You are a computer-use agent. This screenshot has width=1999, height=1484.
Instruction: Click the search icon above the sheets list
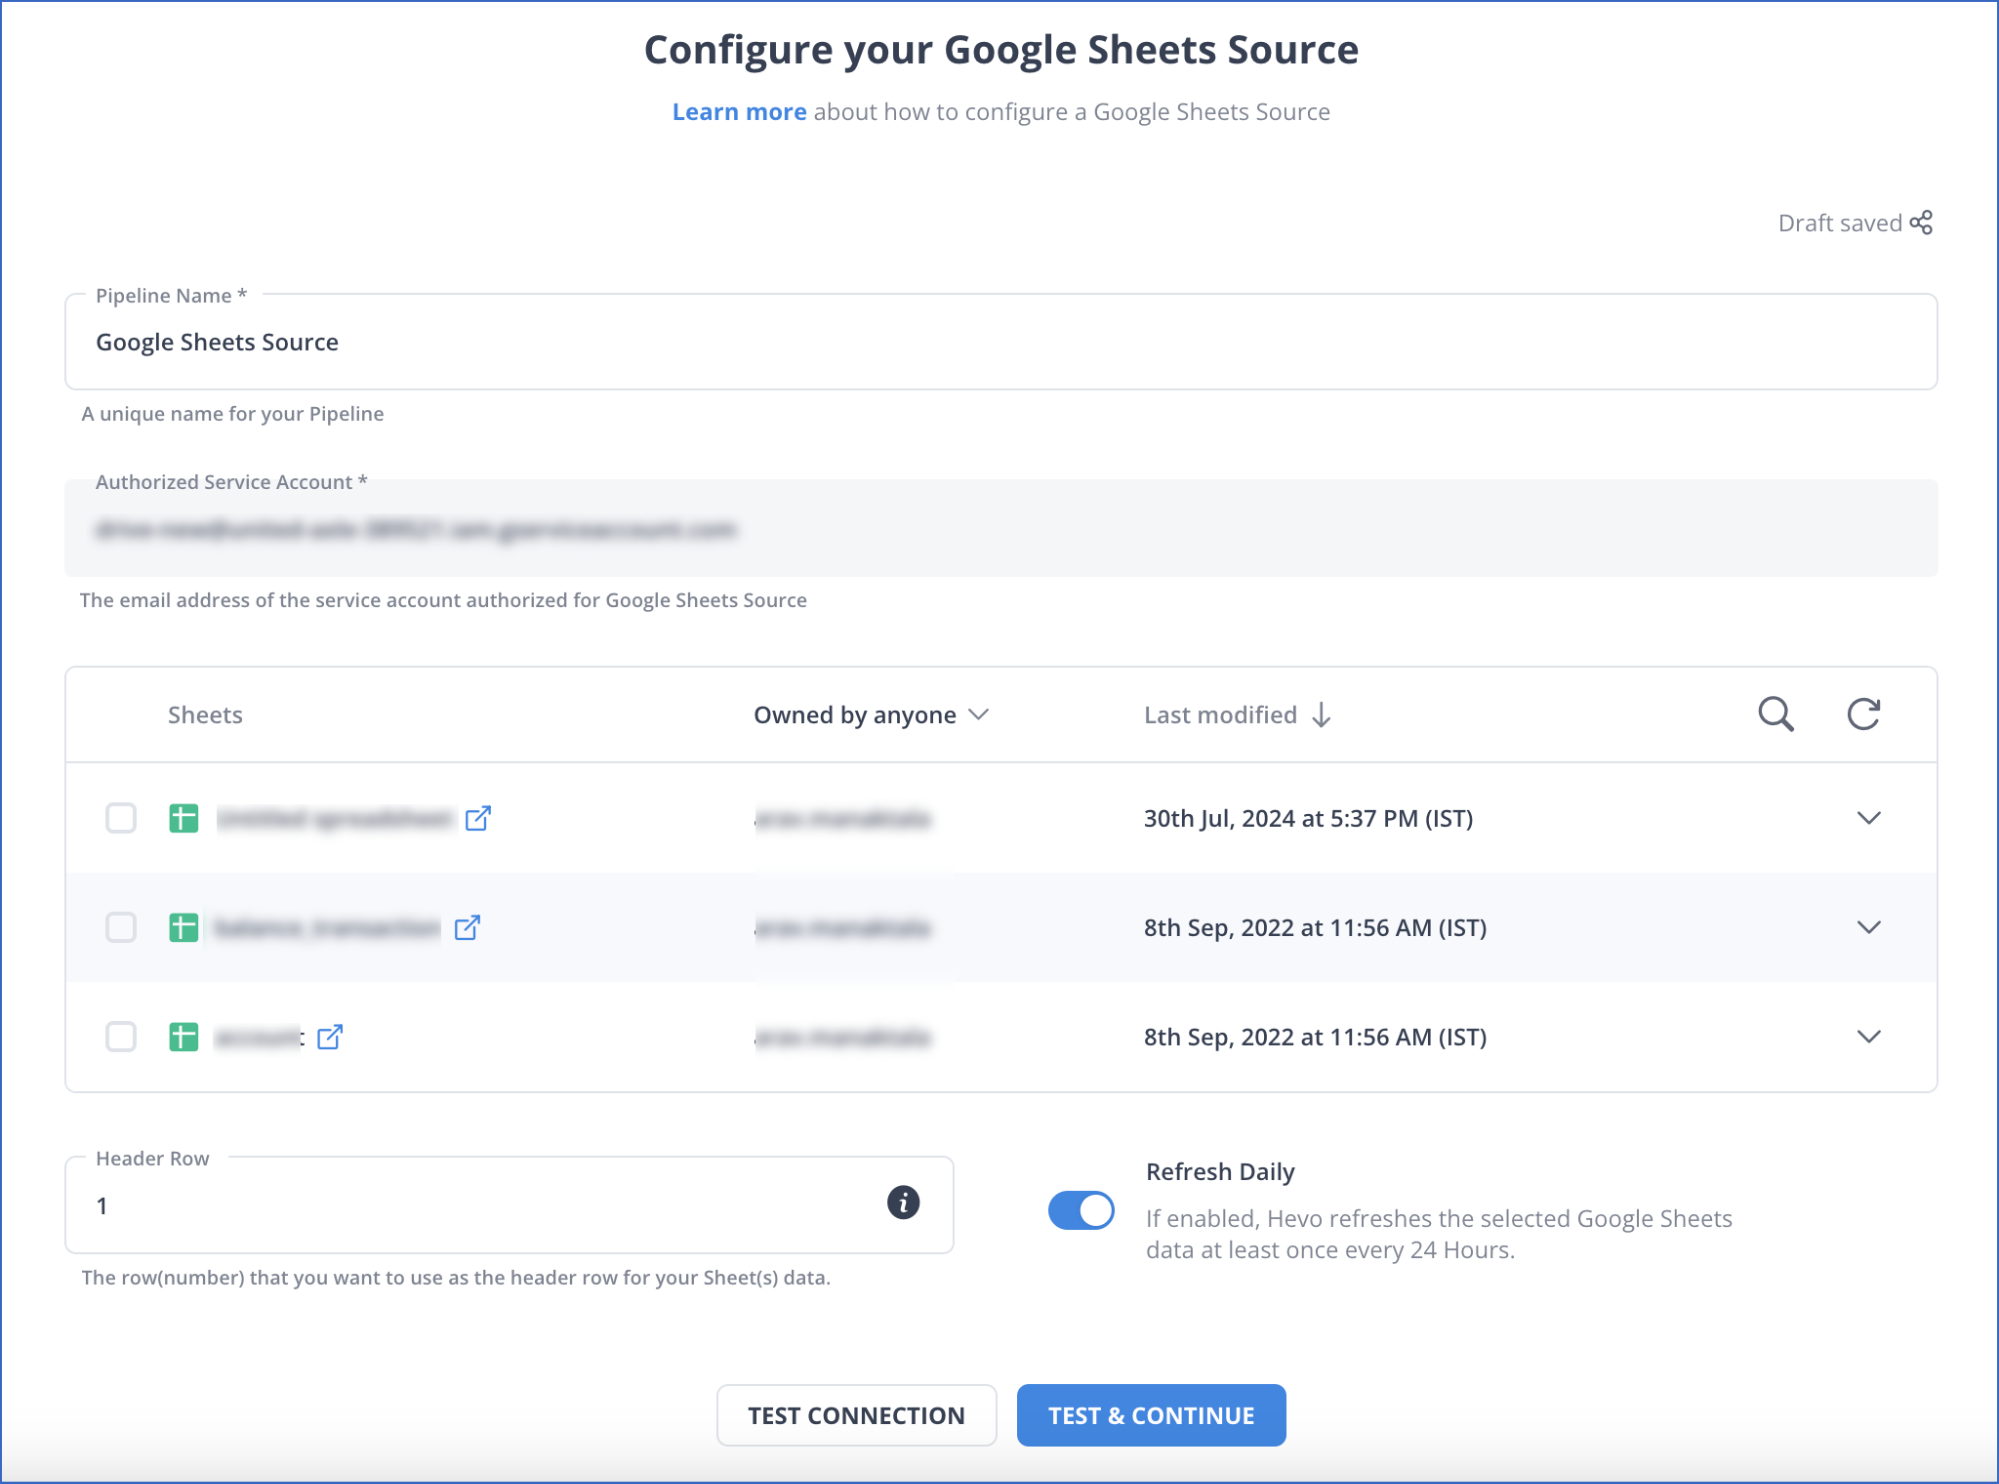coord(1776,714)
